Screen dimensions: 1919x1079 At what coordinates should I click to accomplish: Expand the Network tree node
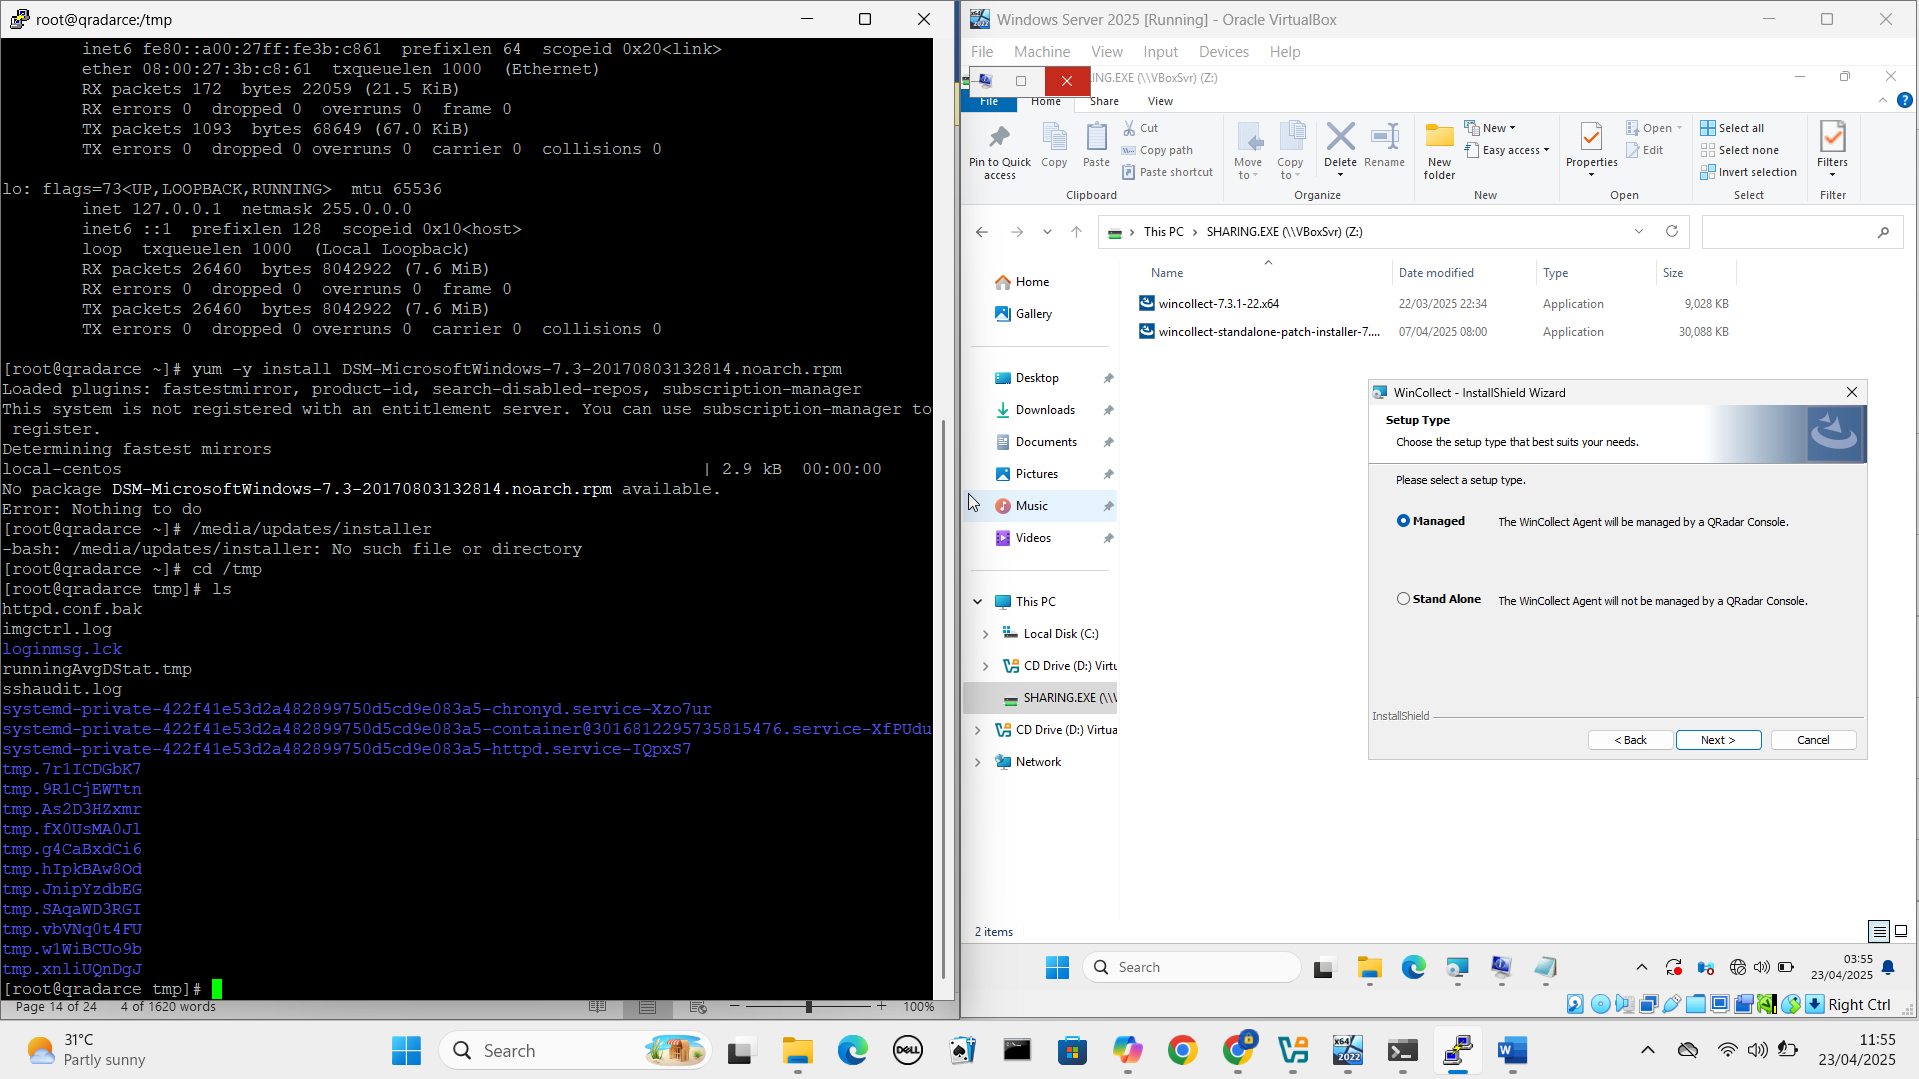pyautogui.click(x=978, y=762)
